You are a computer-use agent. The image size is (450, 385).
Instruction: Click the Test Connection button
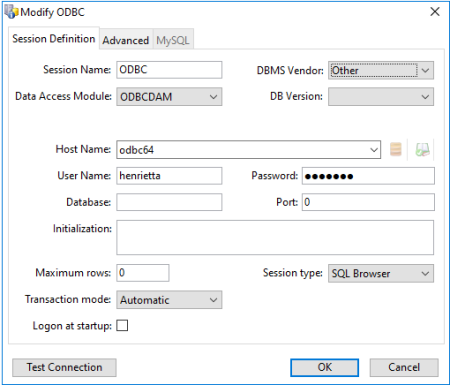[64, 367]
